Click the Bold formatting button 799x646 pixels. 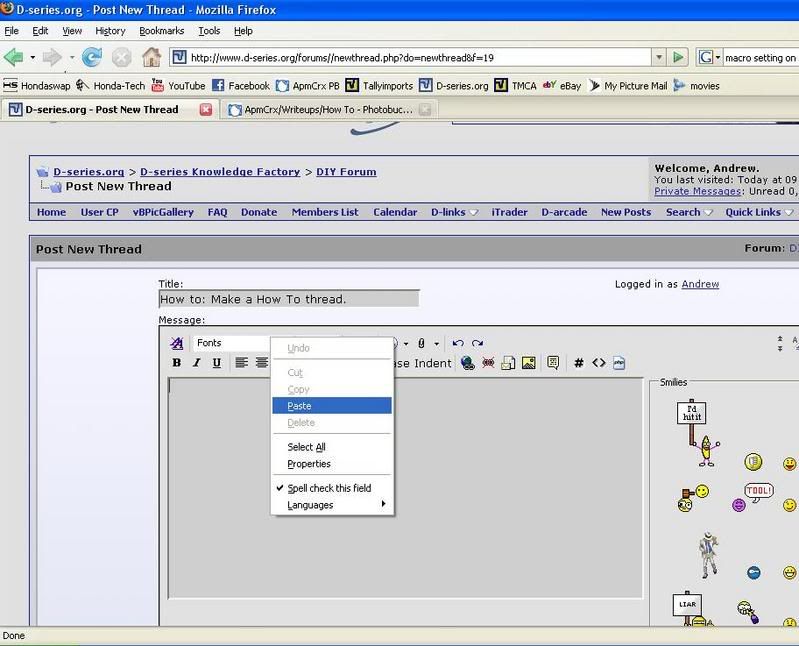(x=177, y=363)
